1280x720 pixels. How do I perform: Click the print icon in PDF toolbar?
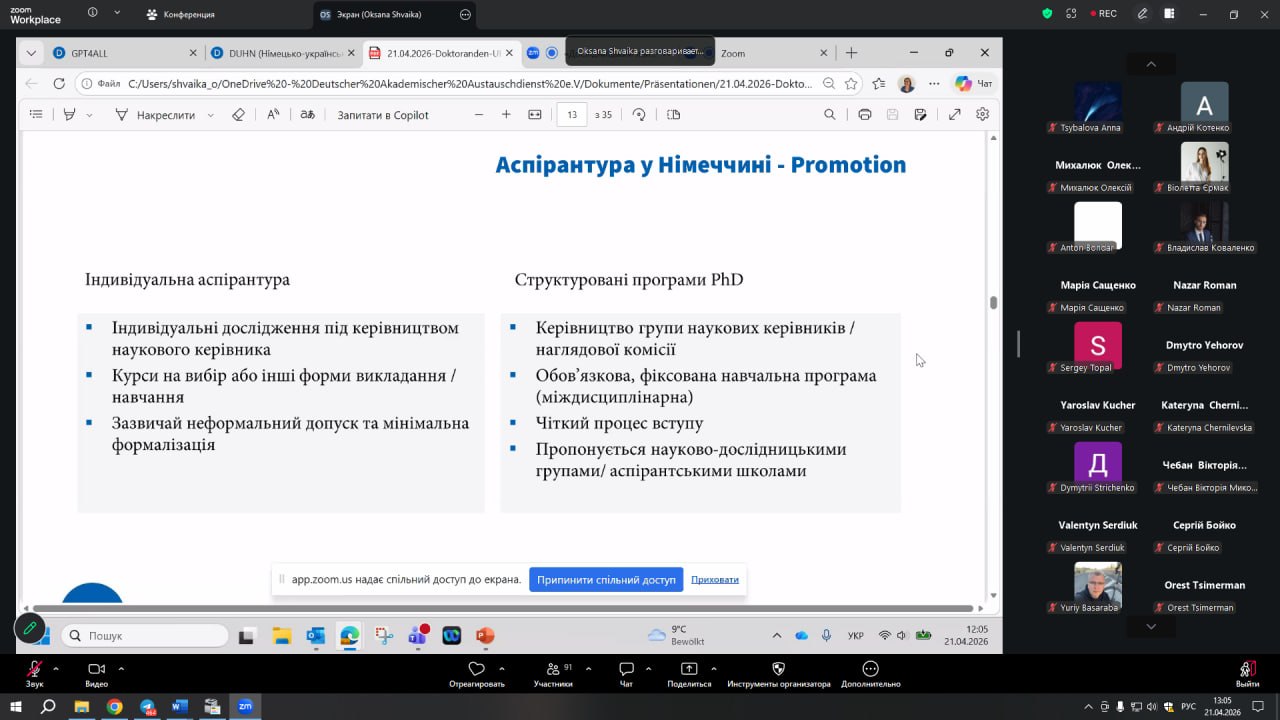[x=864, y=115]
